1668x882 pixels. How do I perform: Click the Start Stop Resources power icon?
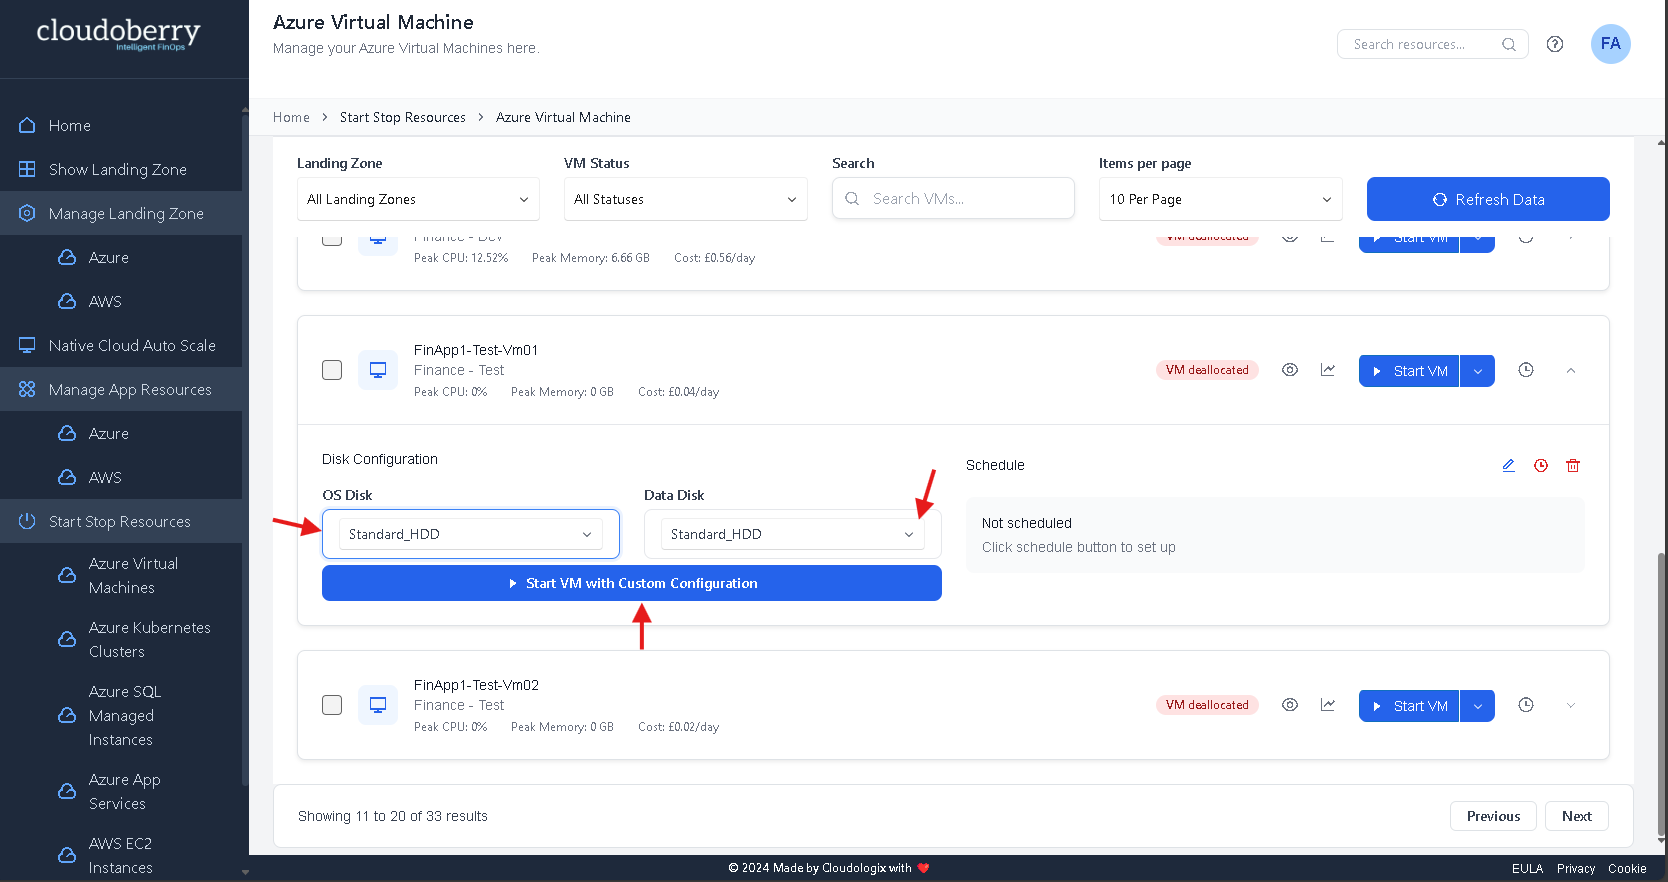[x=27, y=521]
